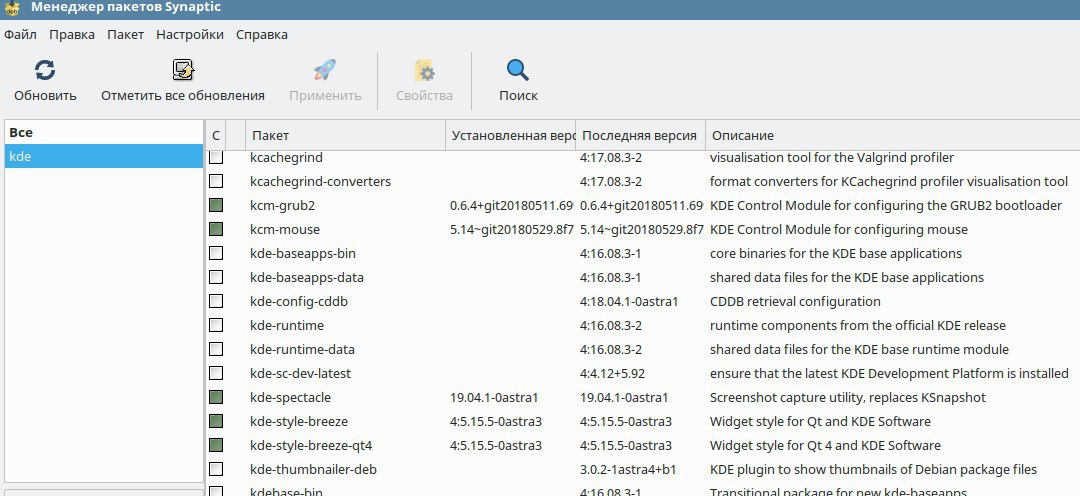Screen dimensions: 1080x496
Task: Mark the kde-baseapps-bin status box
Action: tap(216, 254)
